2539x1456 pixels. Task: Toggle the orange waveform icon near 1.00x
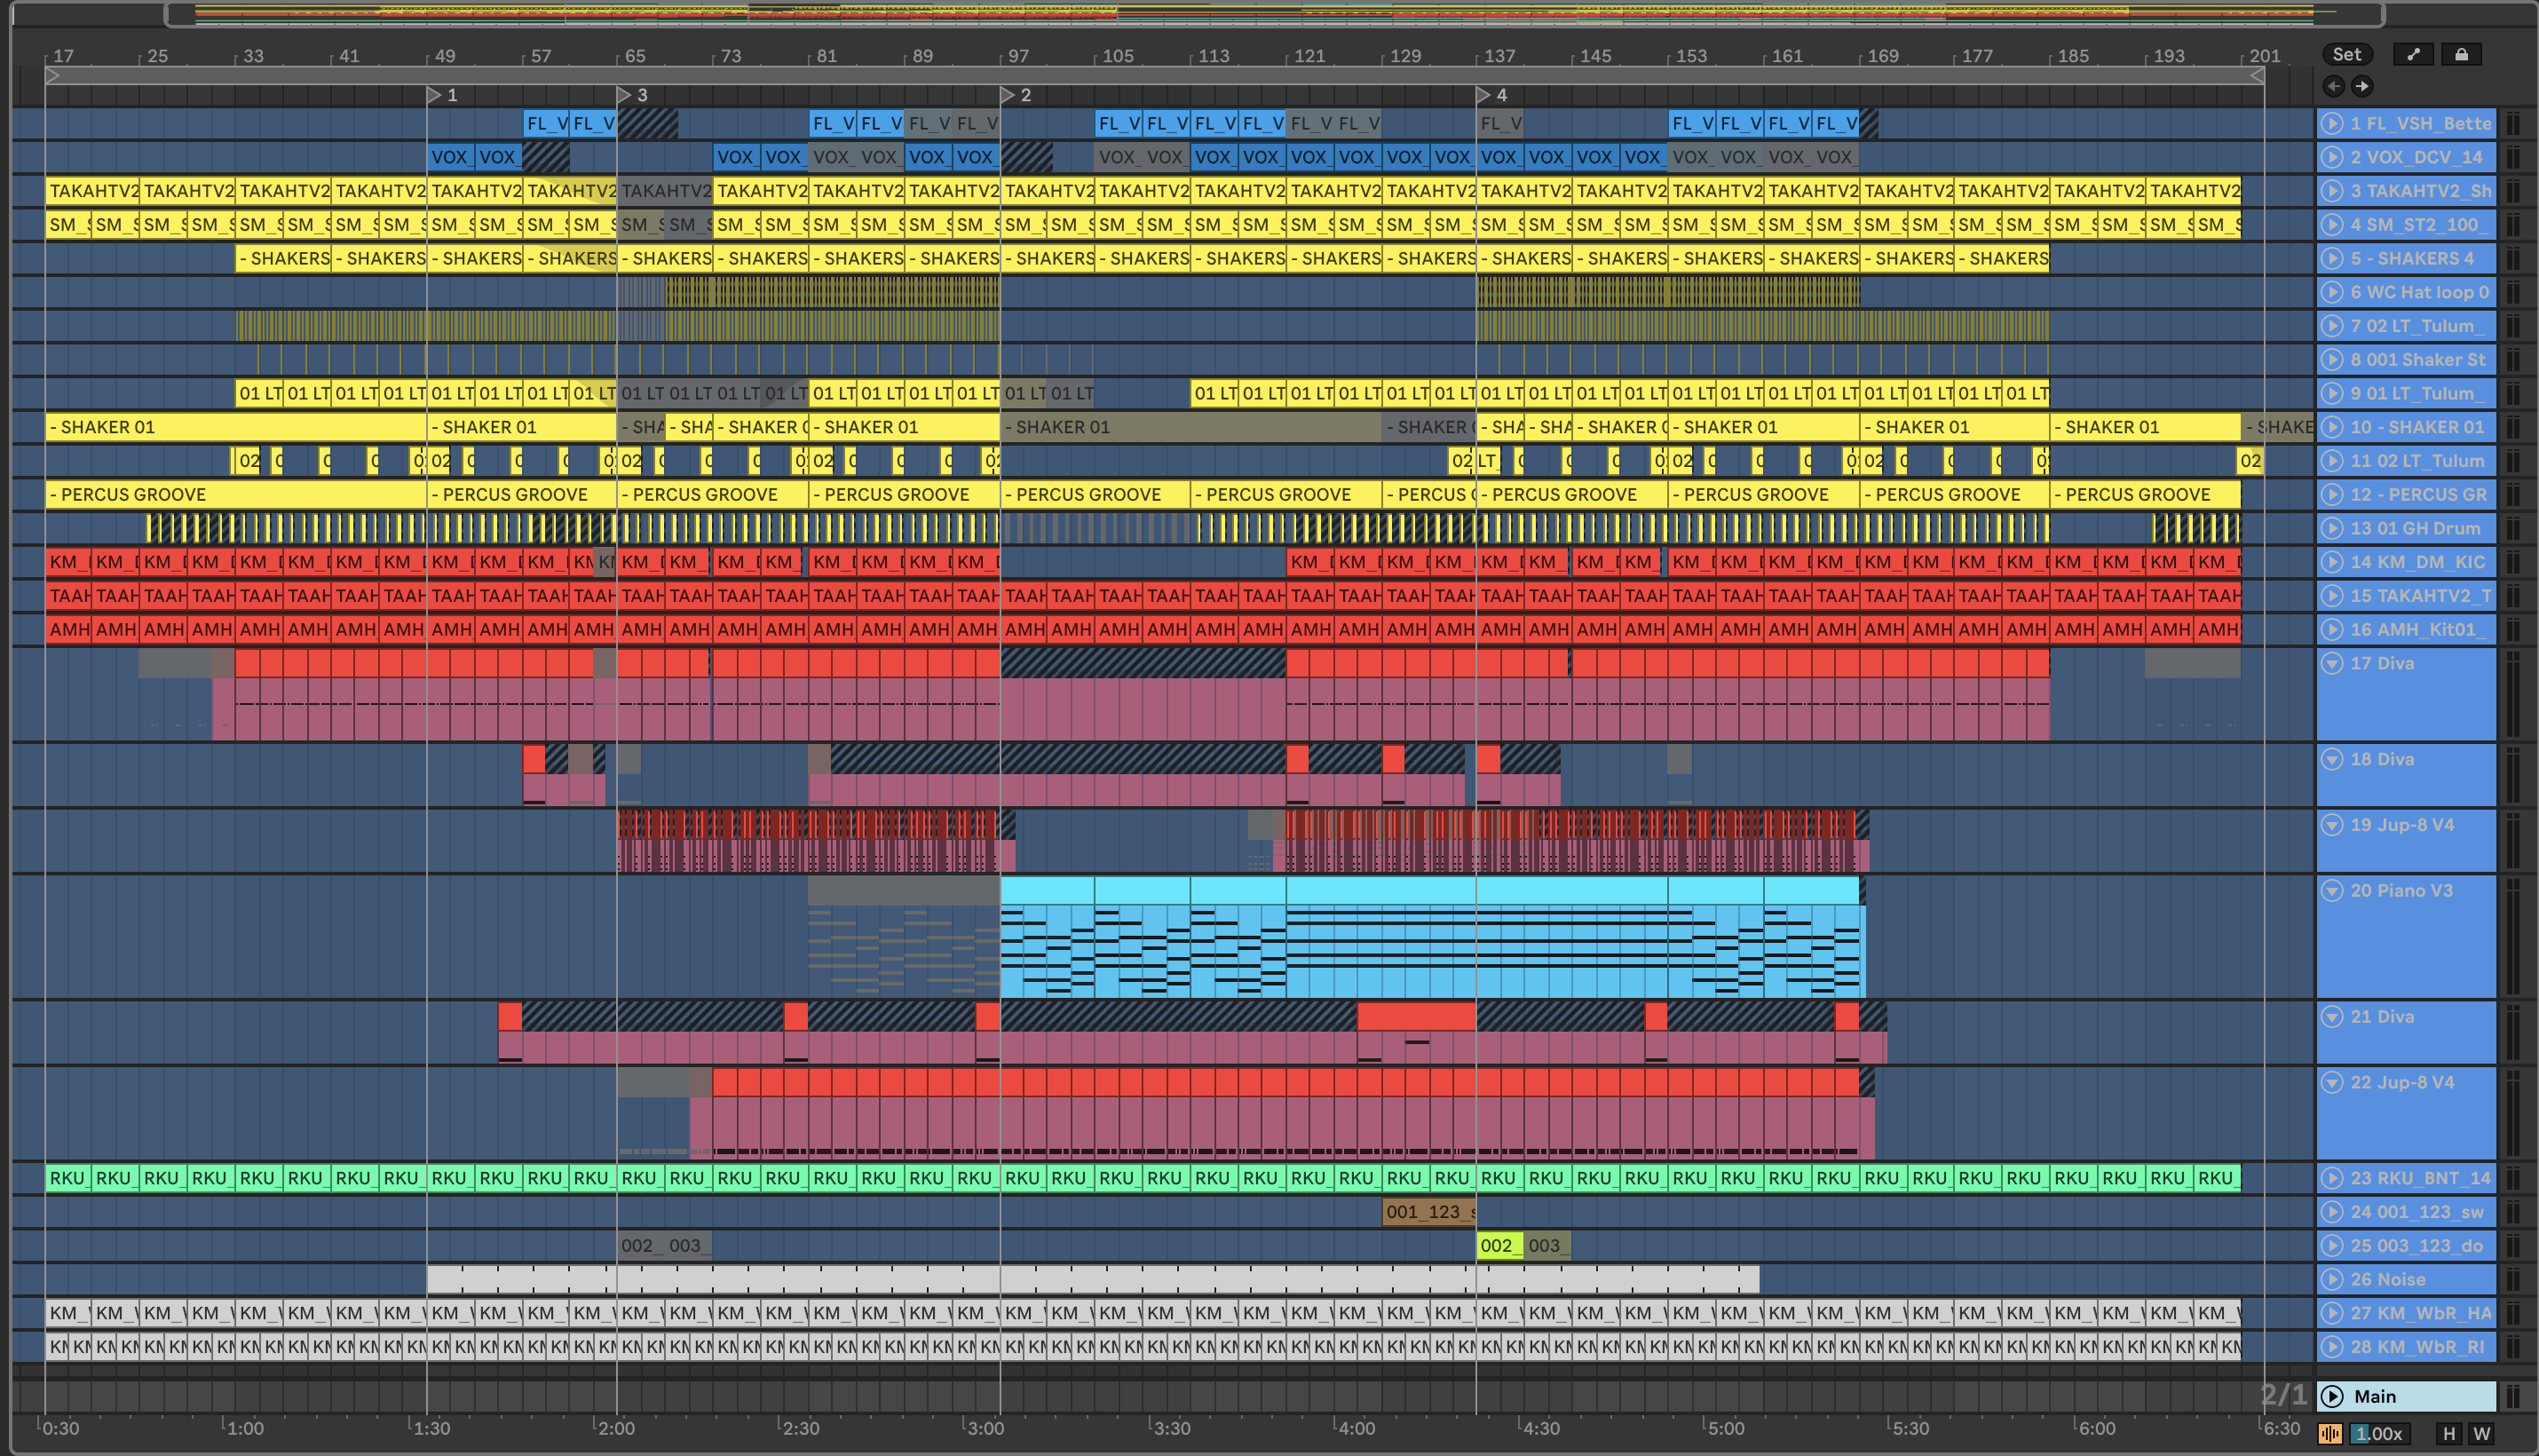click(2330, 1433)
